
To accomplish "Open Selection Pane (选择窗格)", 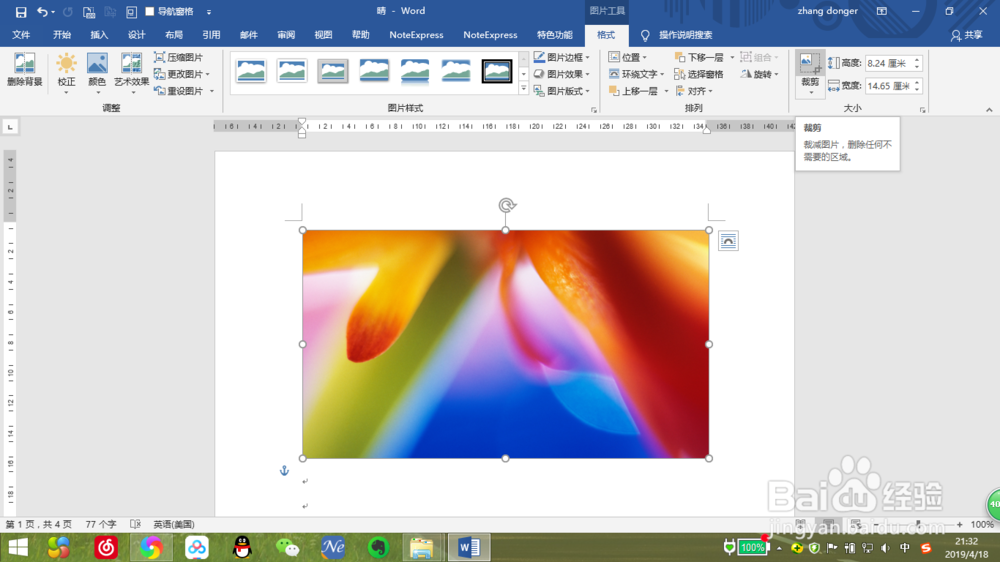I will coord(699,74).
